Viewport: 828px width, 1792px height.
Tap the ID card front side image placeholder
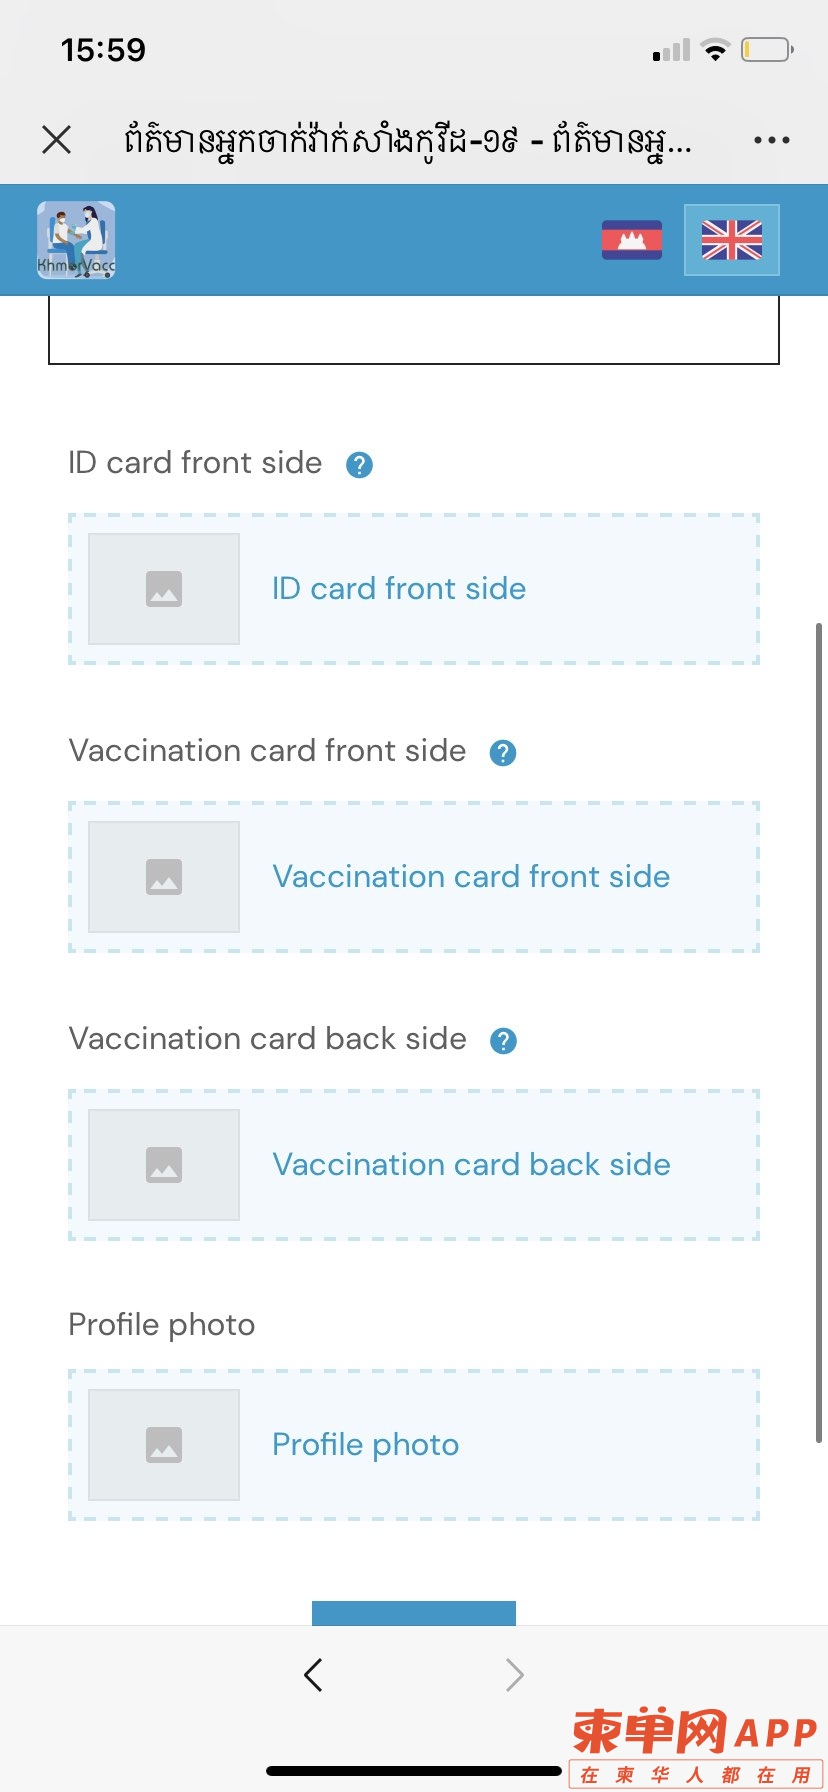click(x=164, y=589)
